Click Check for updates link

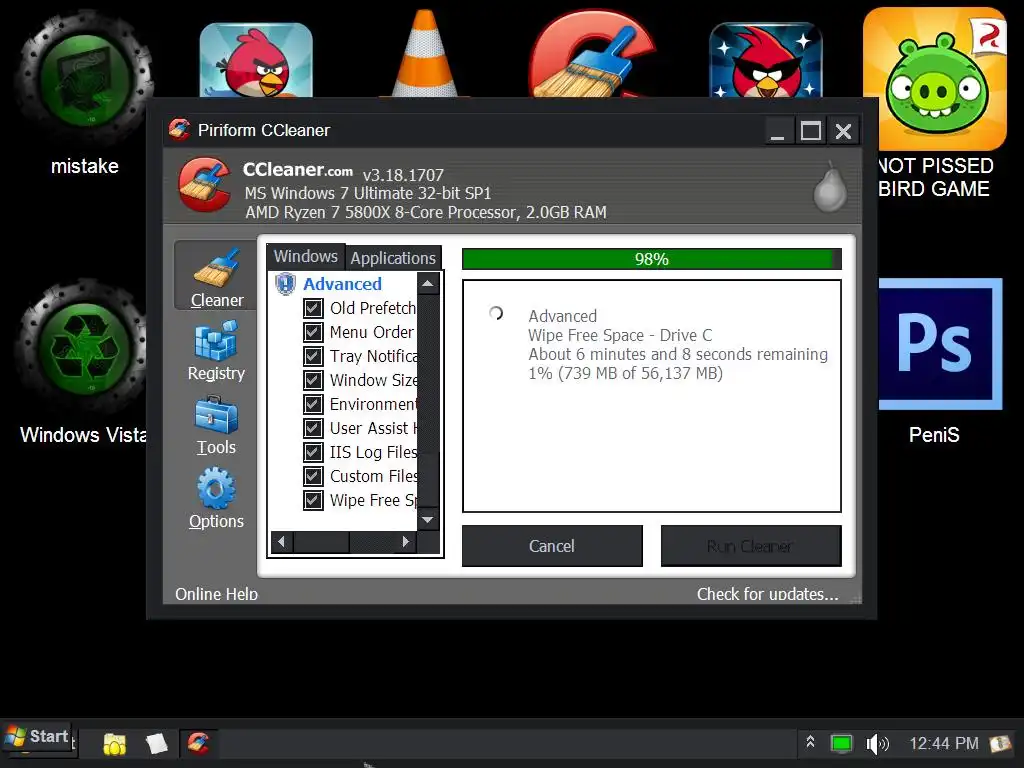click(x=767, y=594)
